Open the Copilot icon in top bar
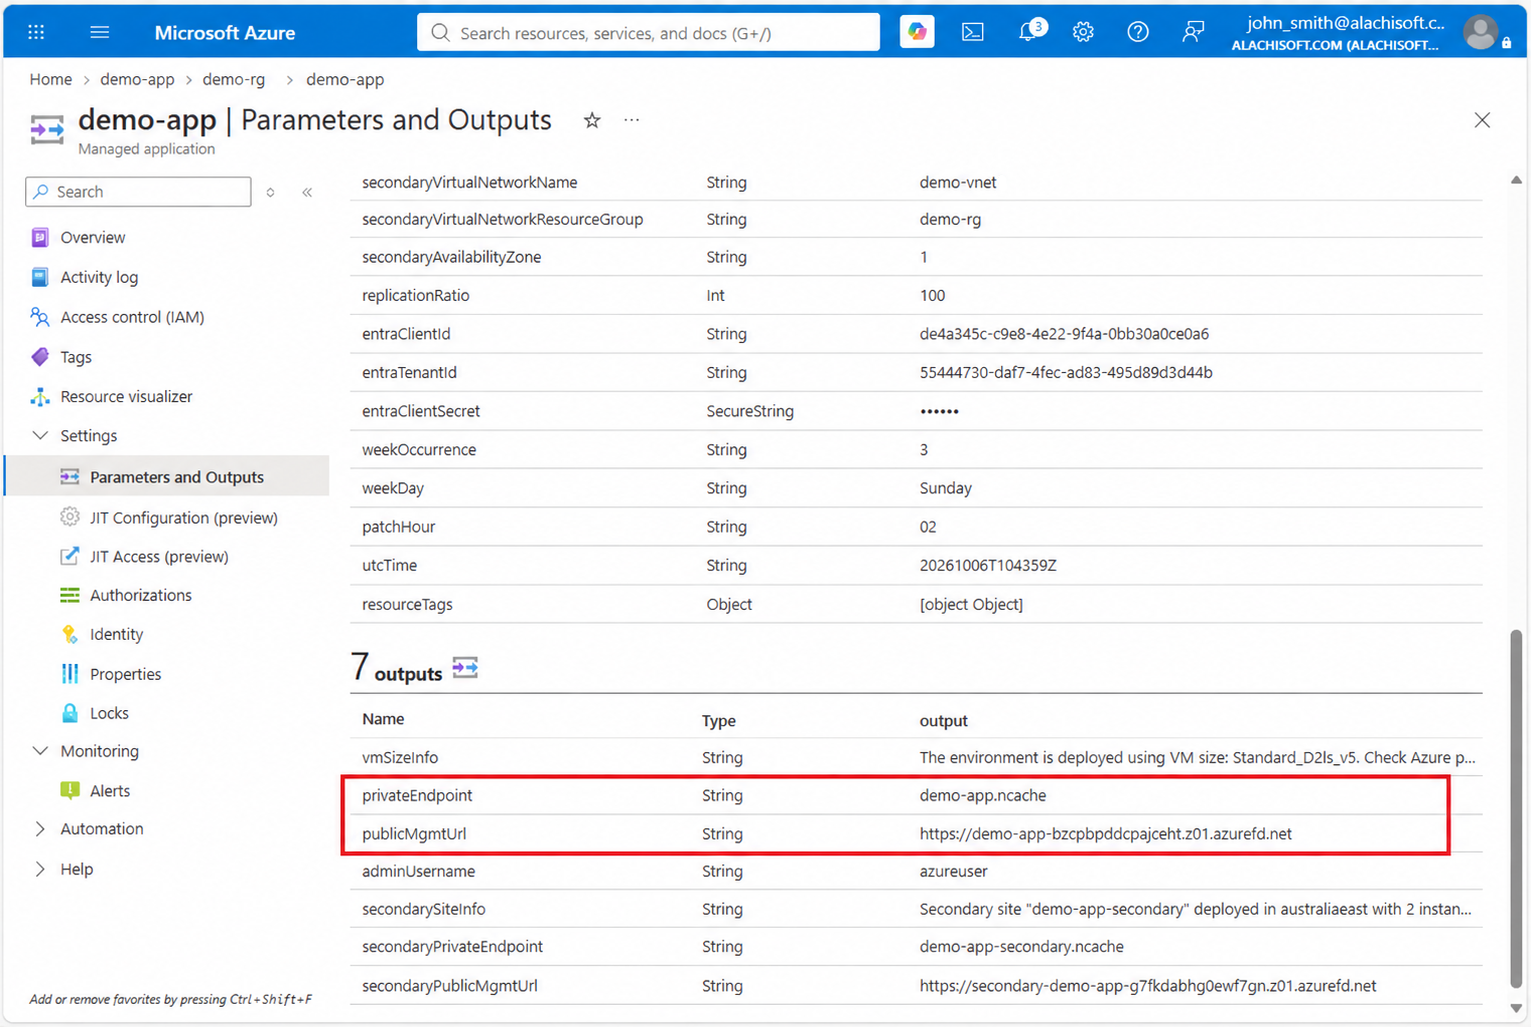 916,32
